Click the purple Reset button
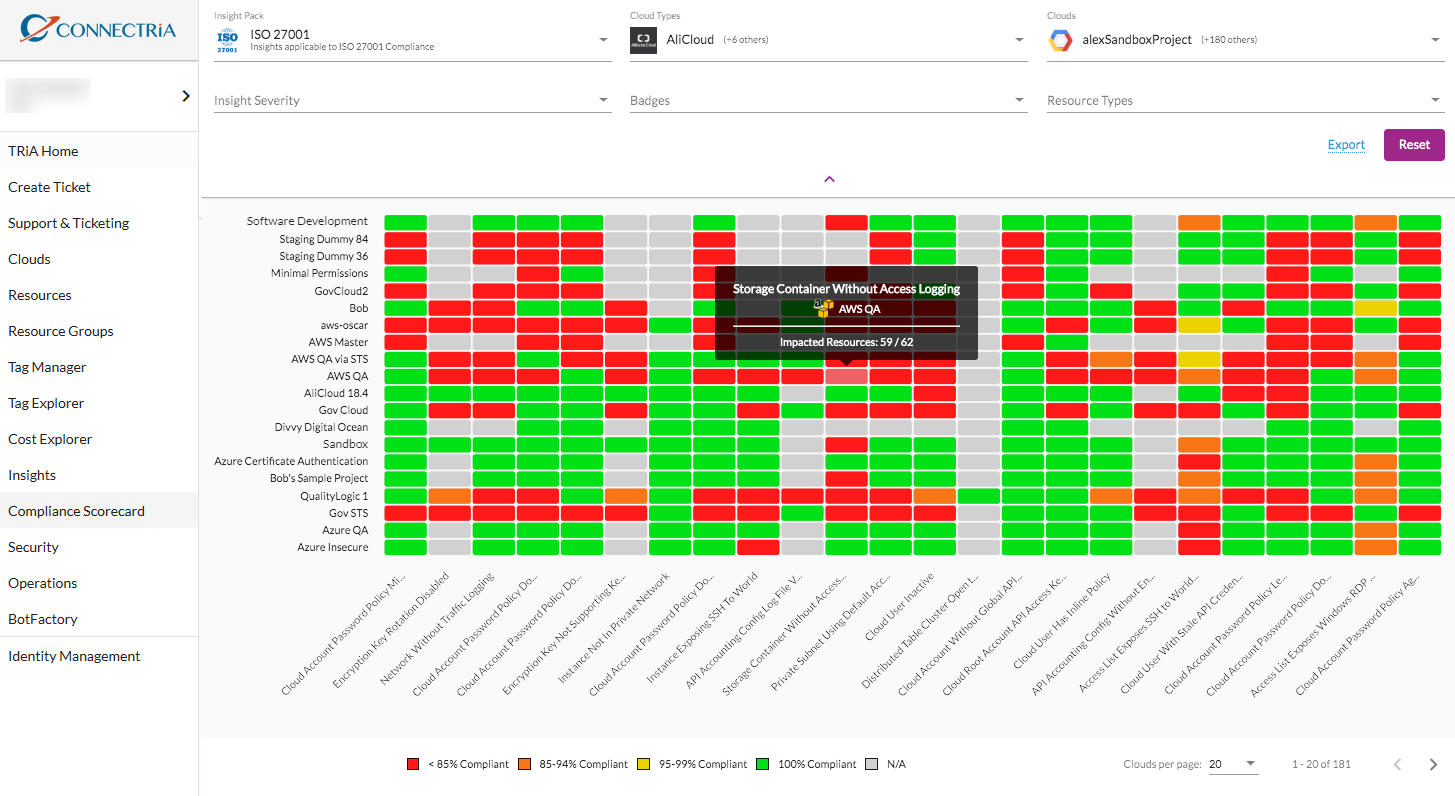 point(1414,145)
